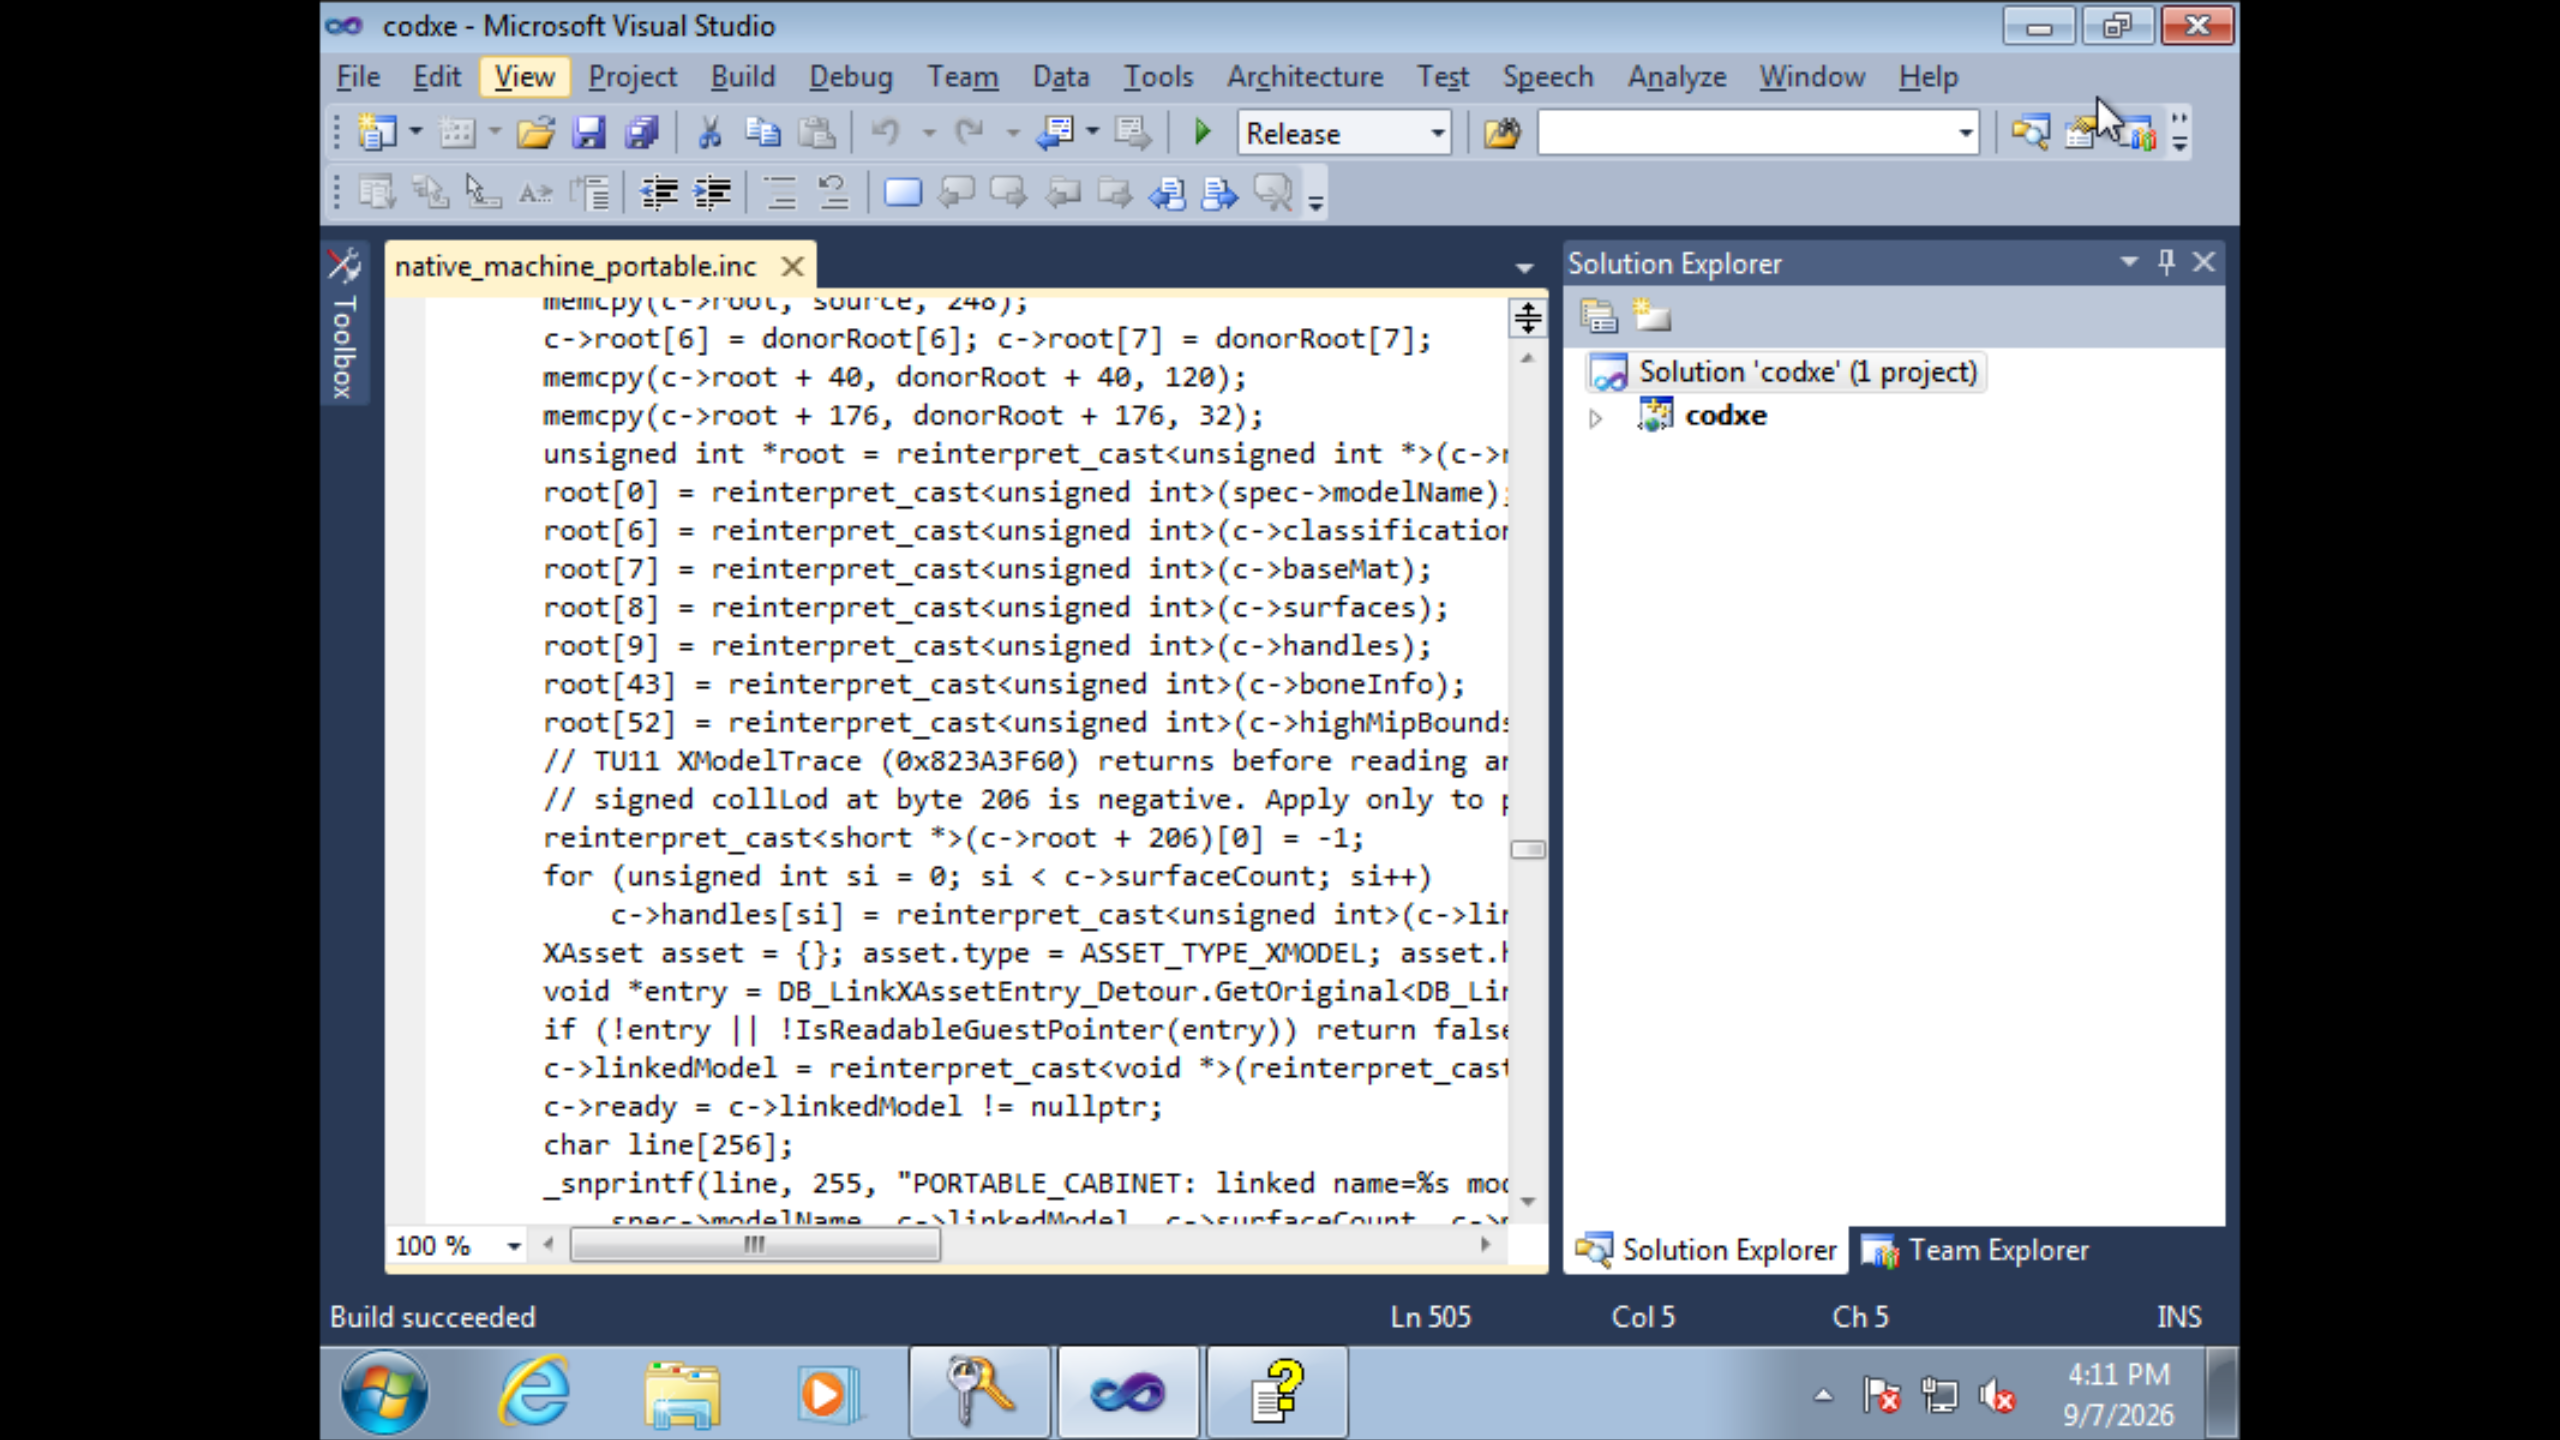Click the Properties icon in Solution Explorer

pyautogui.click(x=1599, y=316)
